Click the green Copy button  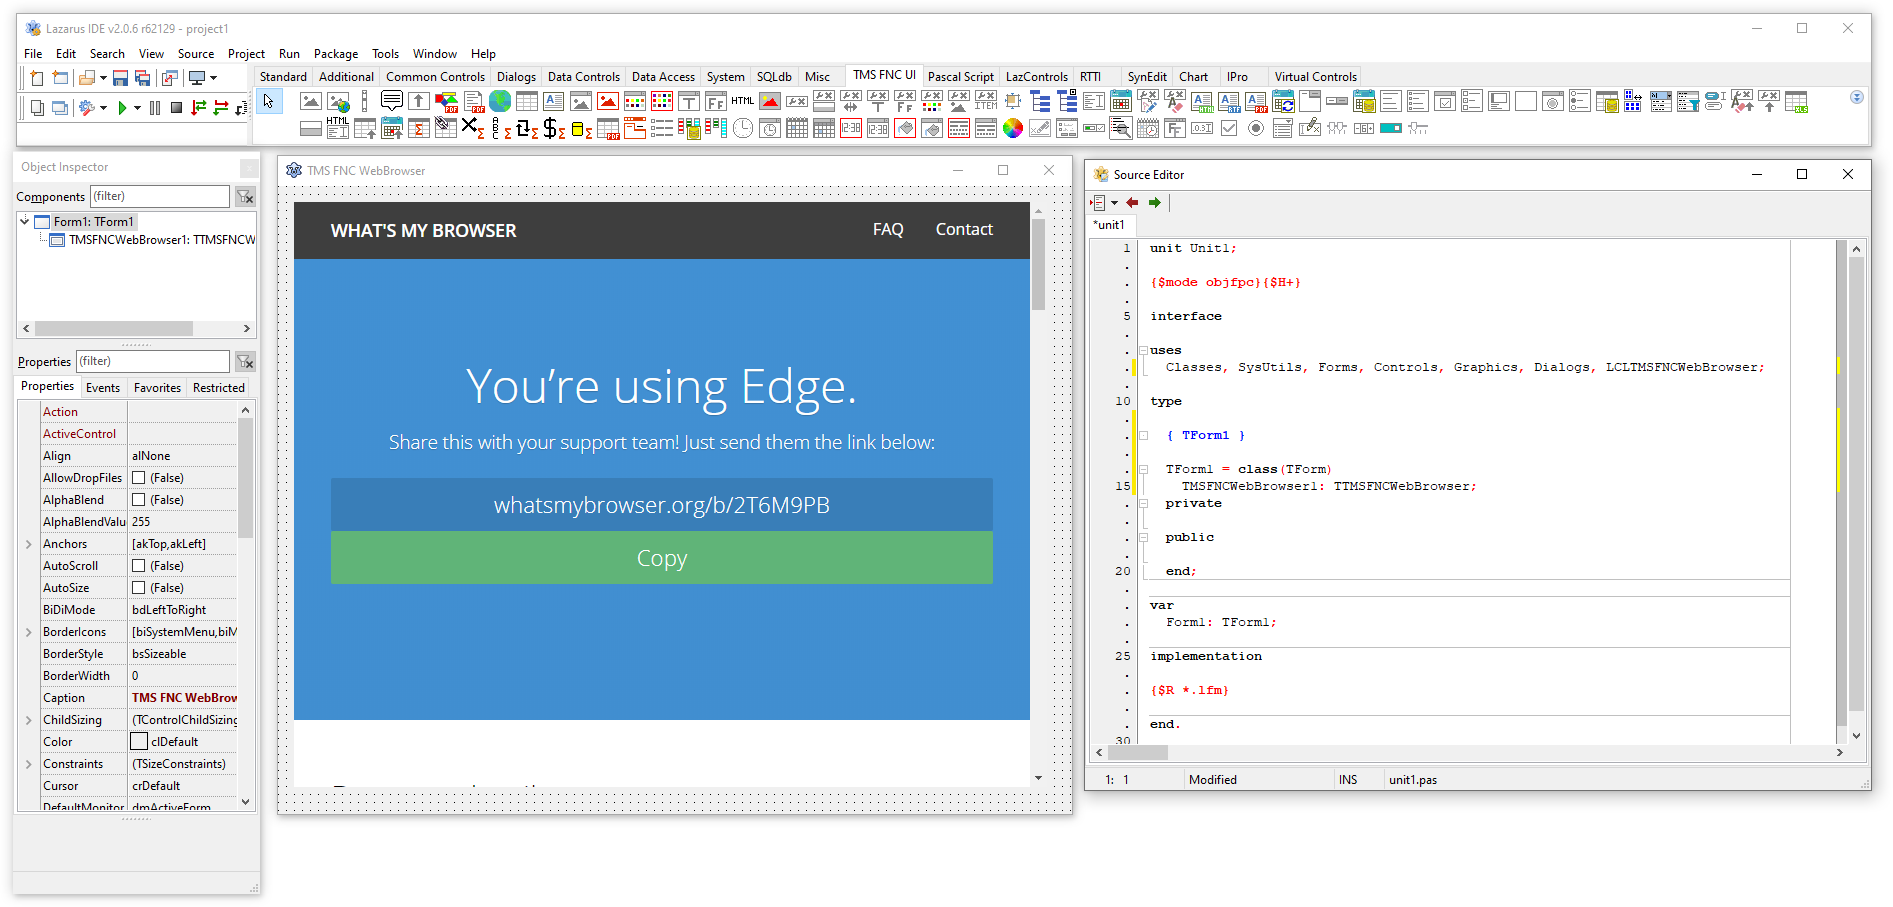pyautogui.click(x=662, y=558)
